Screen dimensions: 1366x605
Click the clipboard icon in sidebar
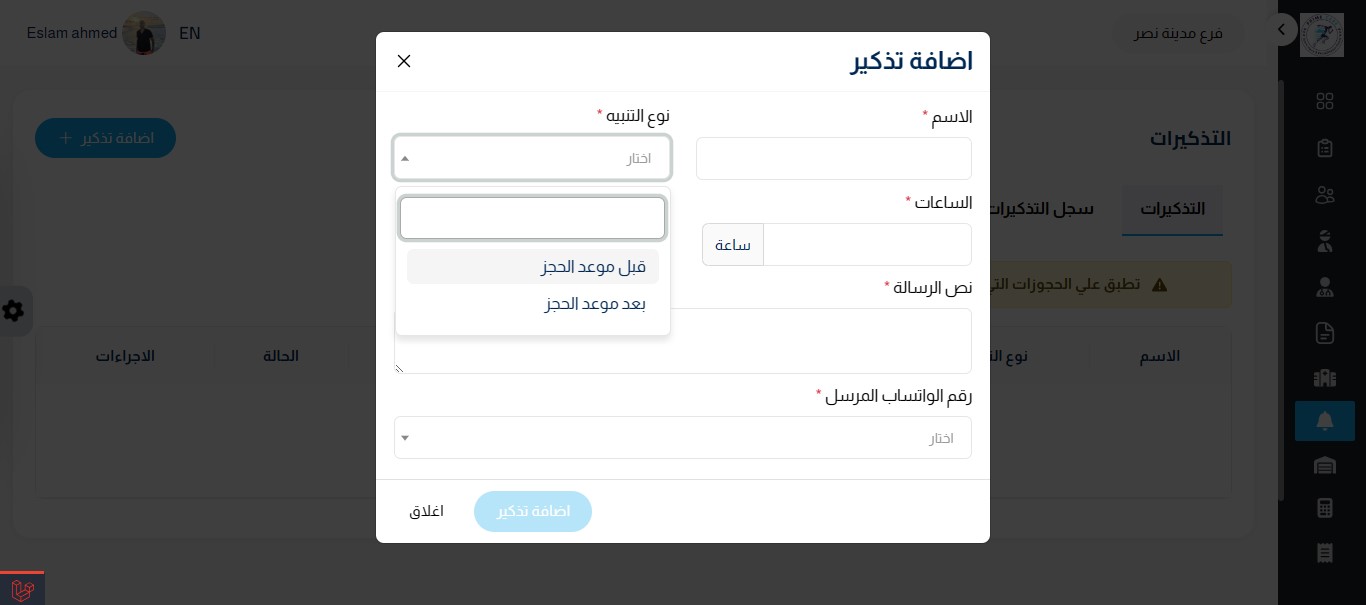point(1325,148)
